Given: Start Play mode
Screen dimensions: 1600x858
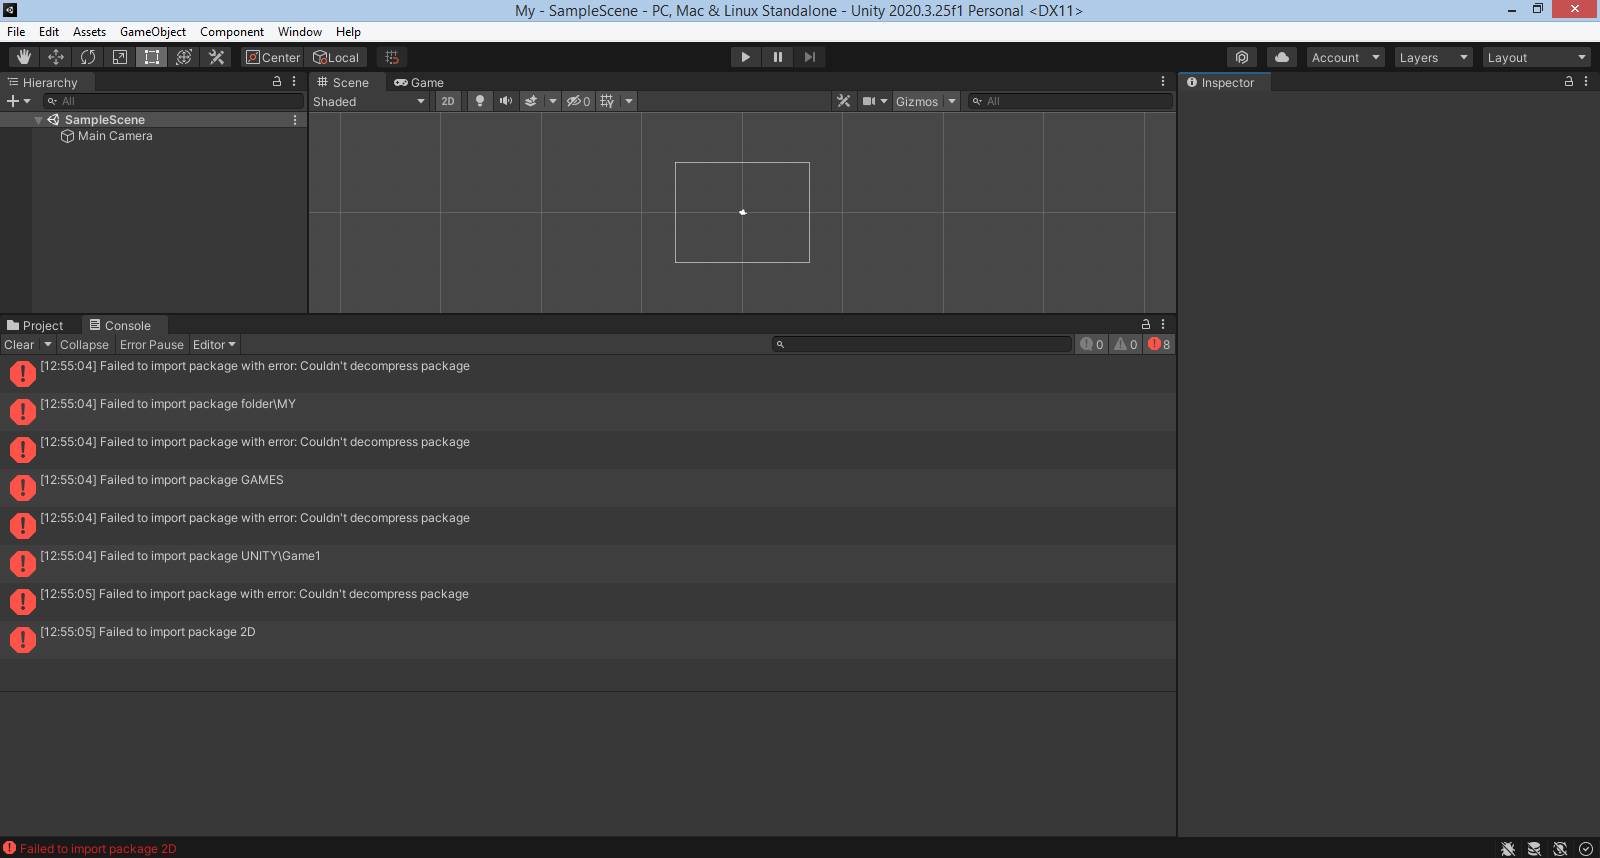Looking at the screenshot, I should point(745,57).
